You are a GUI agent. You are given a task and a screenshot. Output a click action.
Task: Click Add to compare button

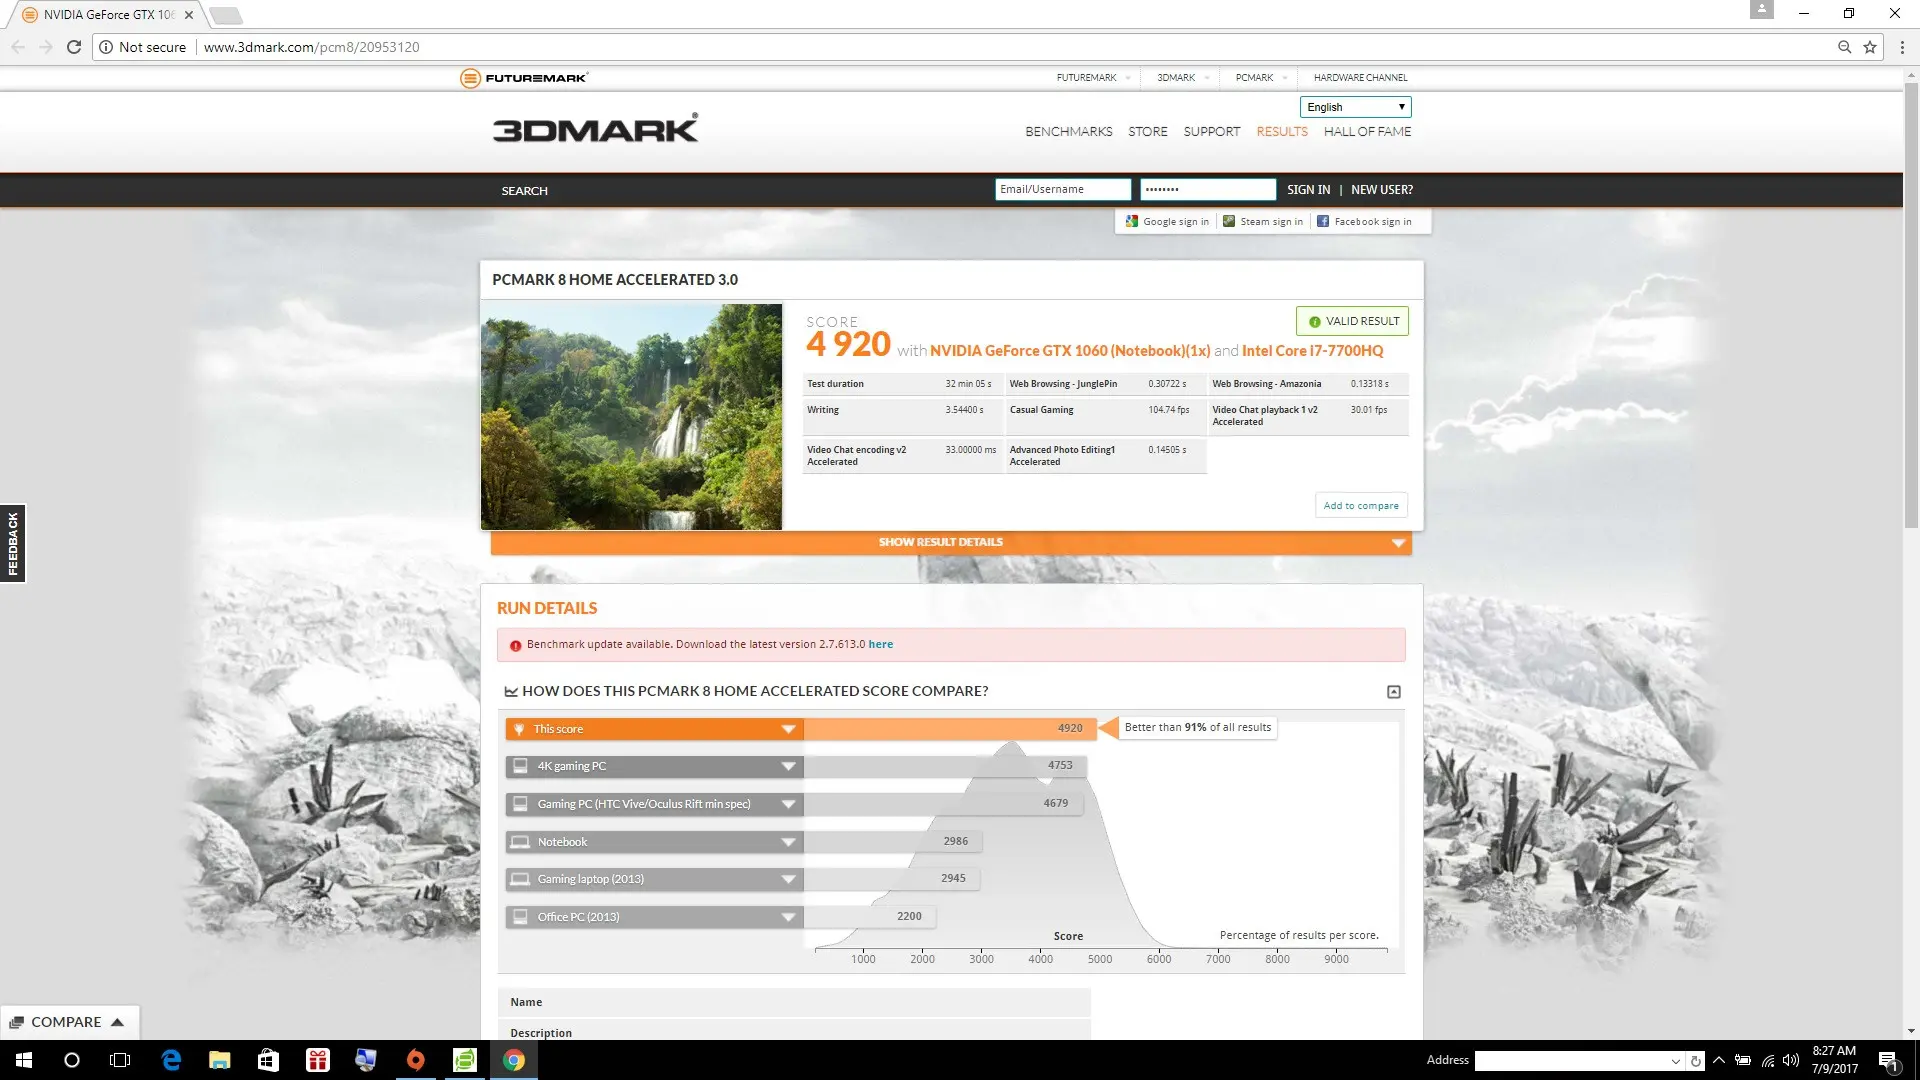[x=1361, y=506]
